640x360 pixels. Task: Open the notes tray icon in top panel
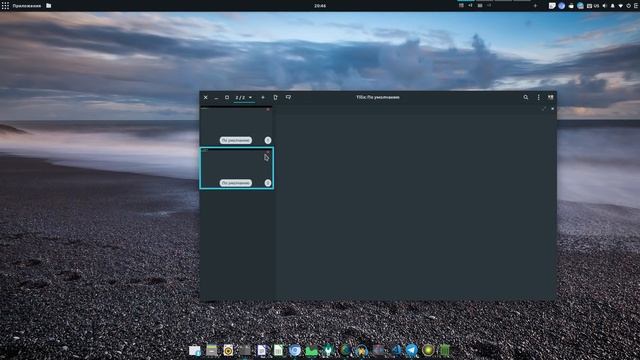[x=552, y=6]
